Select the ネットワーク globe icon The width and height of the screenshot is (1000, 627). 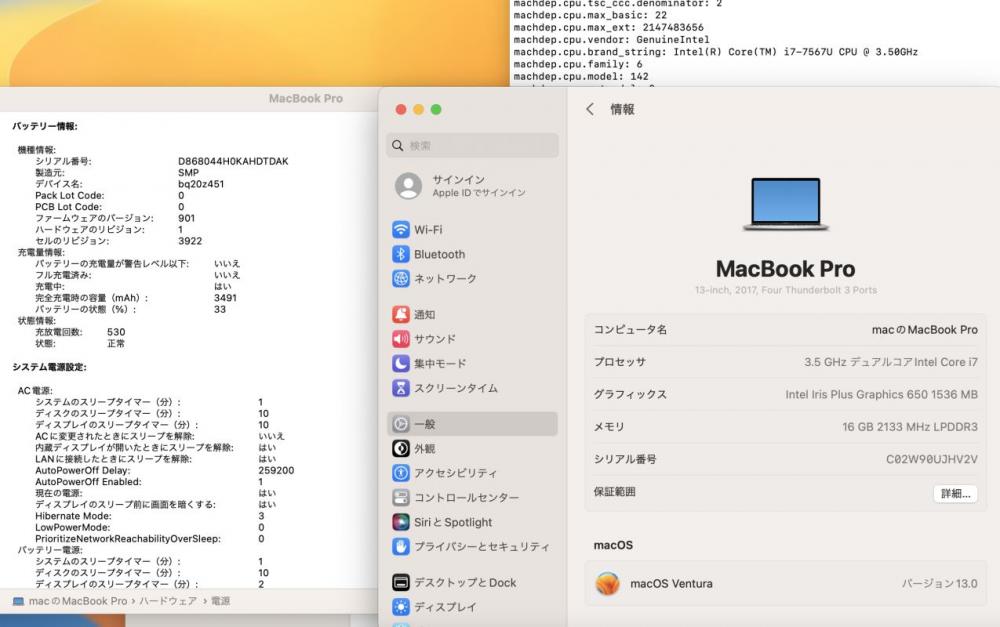coord(401,279)
